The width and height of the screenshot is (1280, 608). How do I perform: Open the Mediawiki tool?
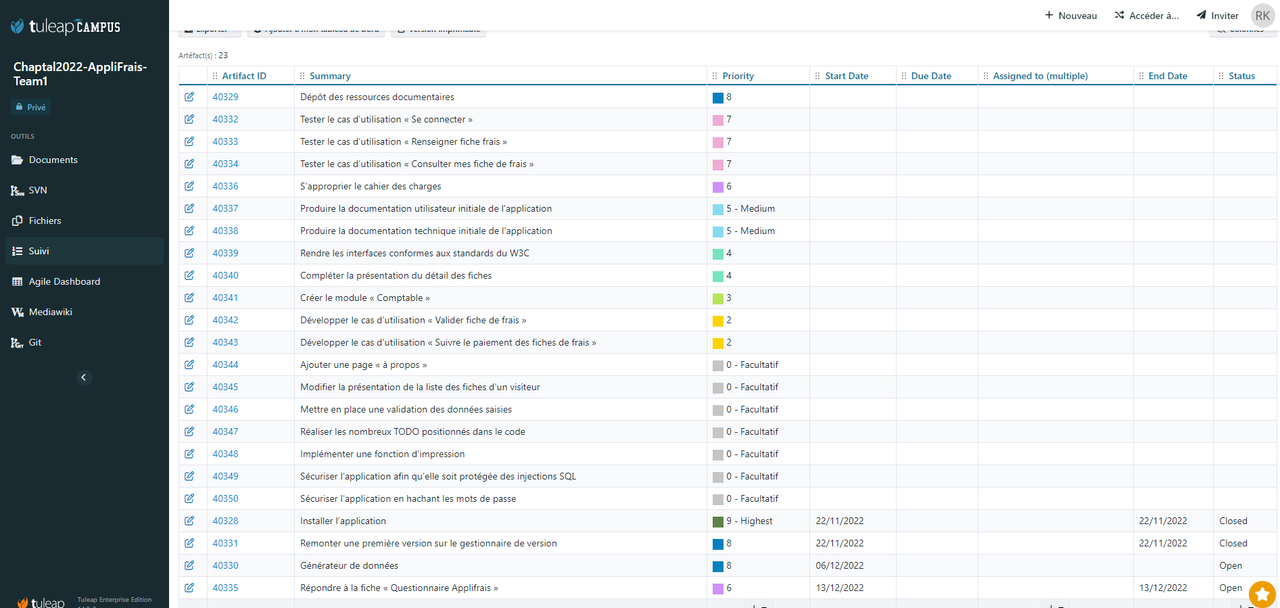click(x=82, y=312)
